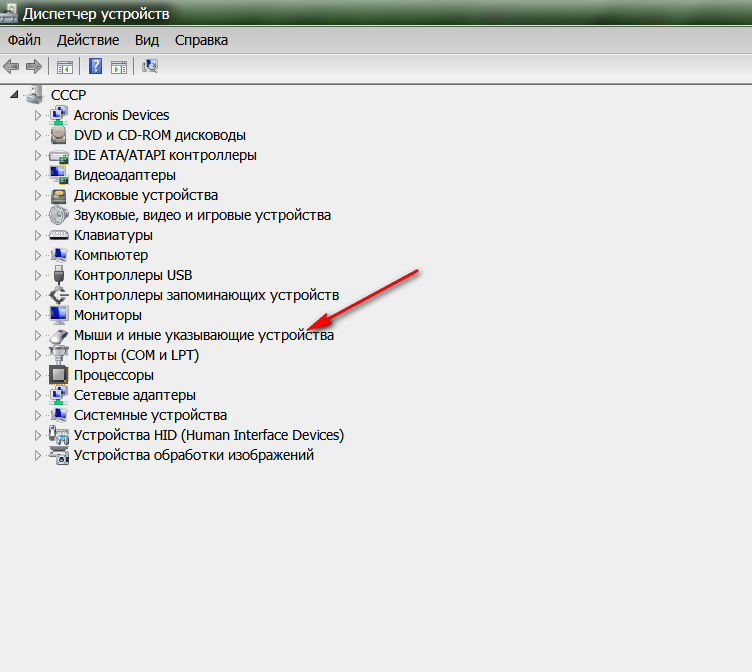Select the Мониторы label
The width and height of the screenshot is (752, 672).
point(107,316)
